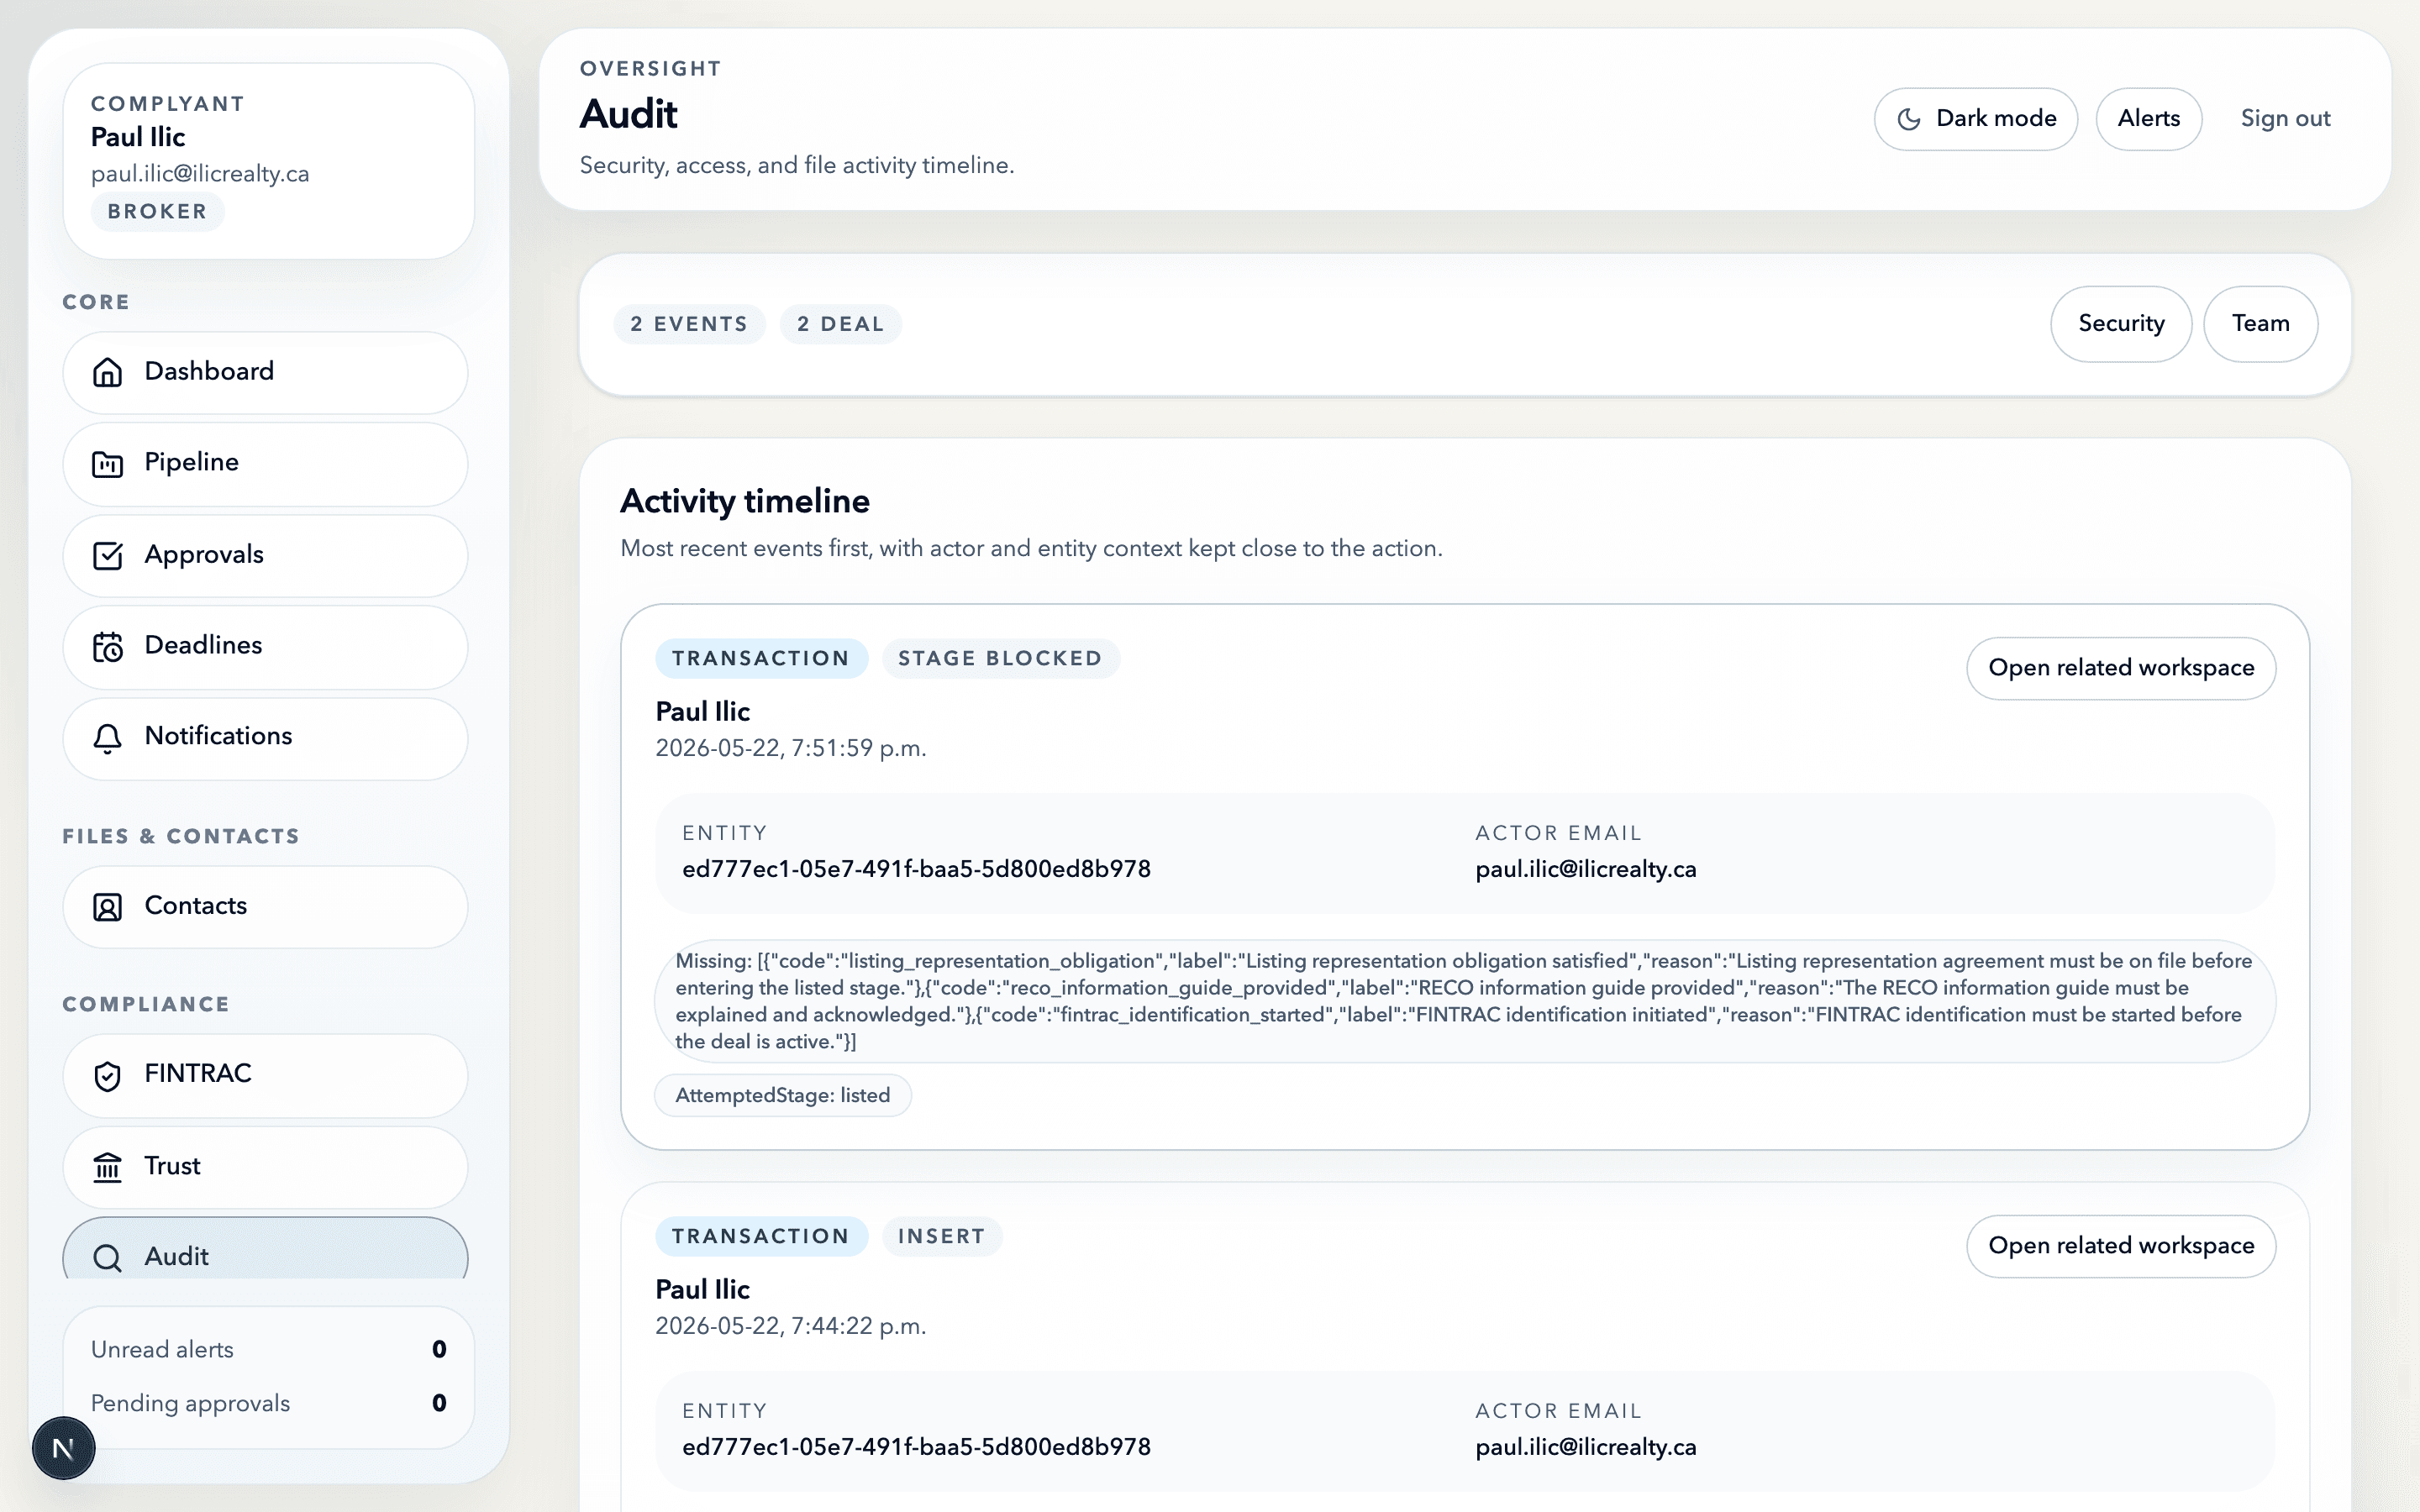Click Paul Ilic name in profile card

[138, 137]
